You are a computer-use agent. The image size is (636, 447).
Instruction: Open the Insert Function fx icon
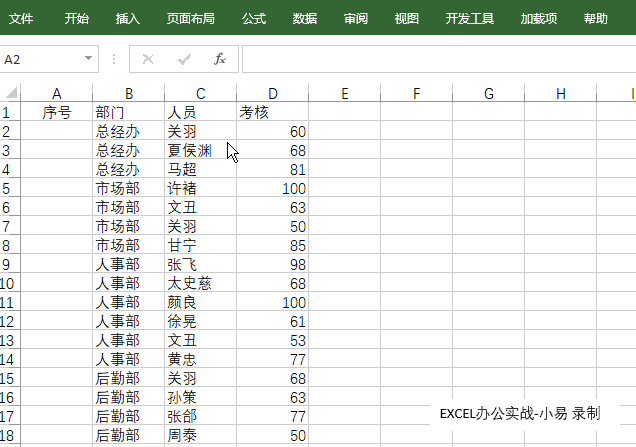pos(219,59)
